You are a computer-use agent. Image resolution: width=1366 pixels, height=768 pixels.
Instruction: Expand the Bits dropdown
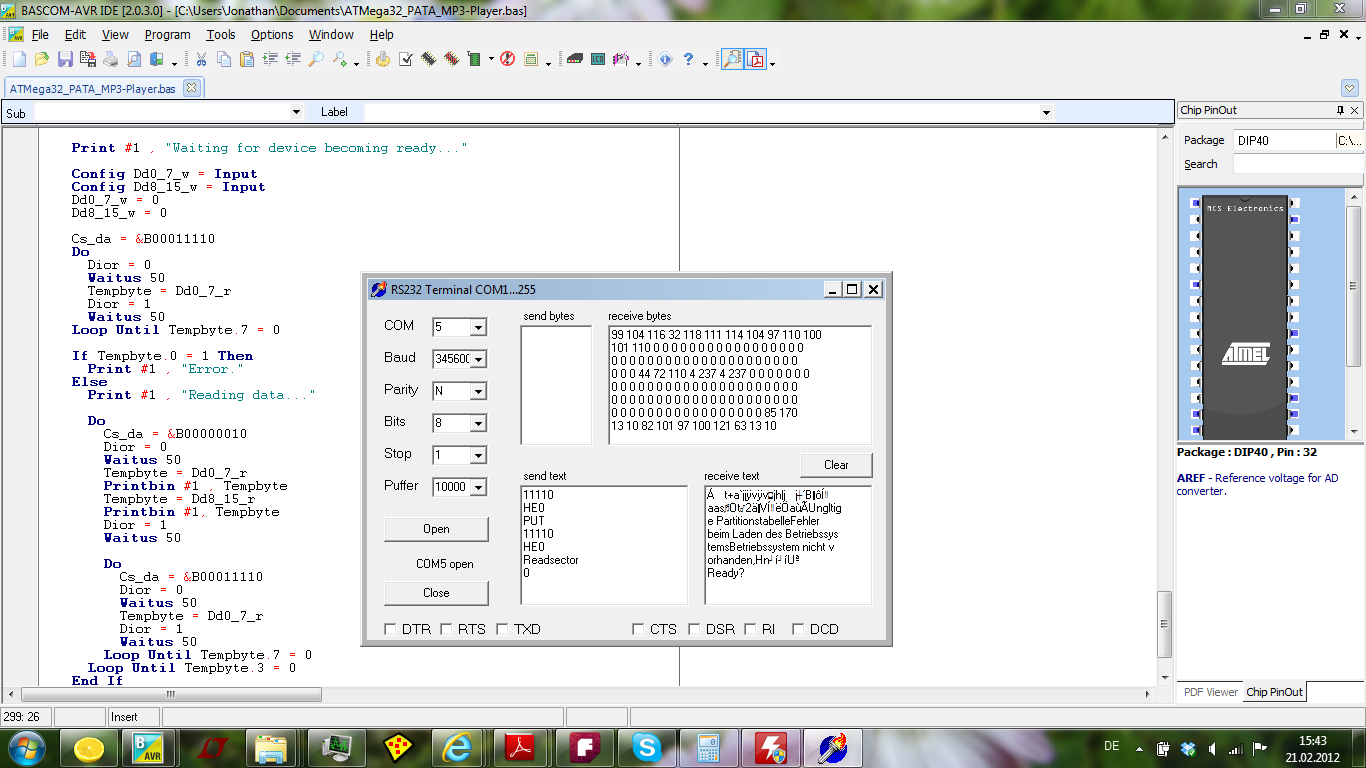point(477,423)
